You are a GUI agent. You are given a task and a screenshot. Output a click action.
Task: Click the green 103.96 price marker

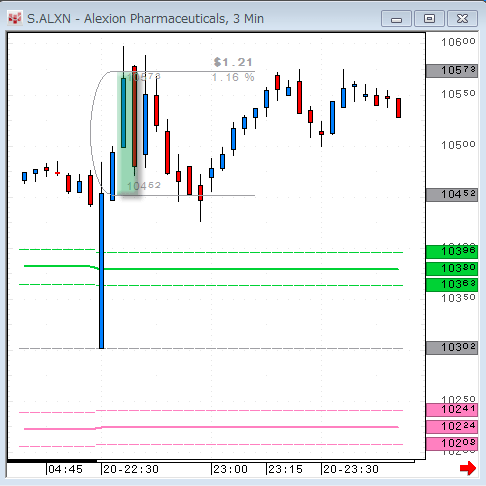pos(452,252)
